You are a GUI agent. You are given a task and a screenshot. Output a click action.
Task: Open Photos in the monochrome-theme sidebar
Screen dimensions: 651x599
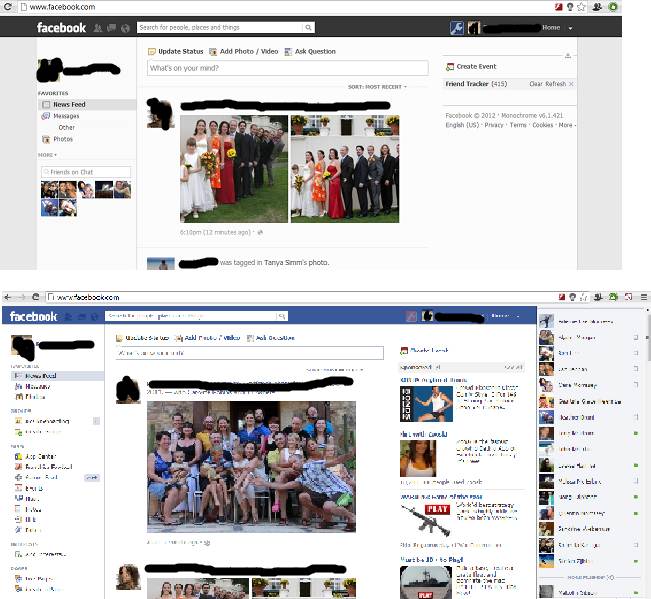62,139
